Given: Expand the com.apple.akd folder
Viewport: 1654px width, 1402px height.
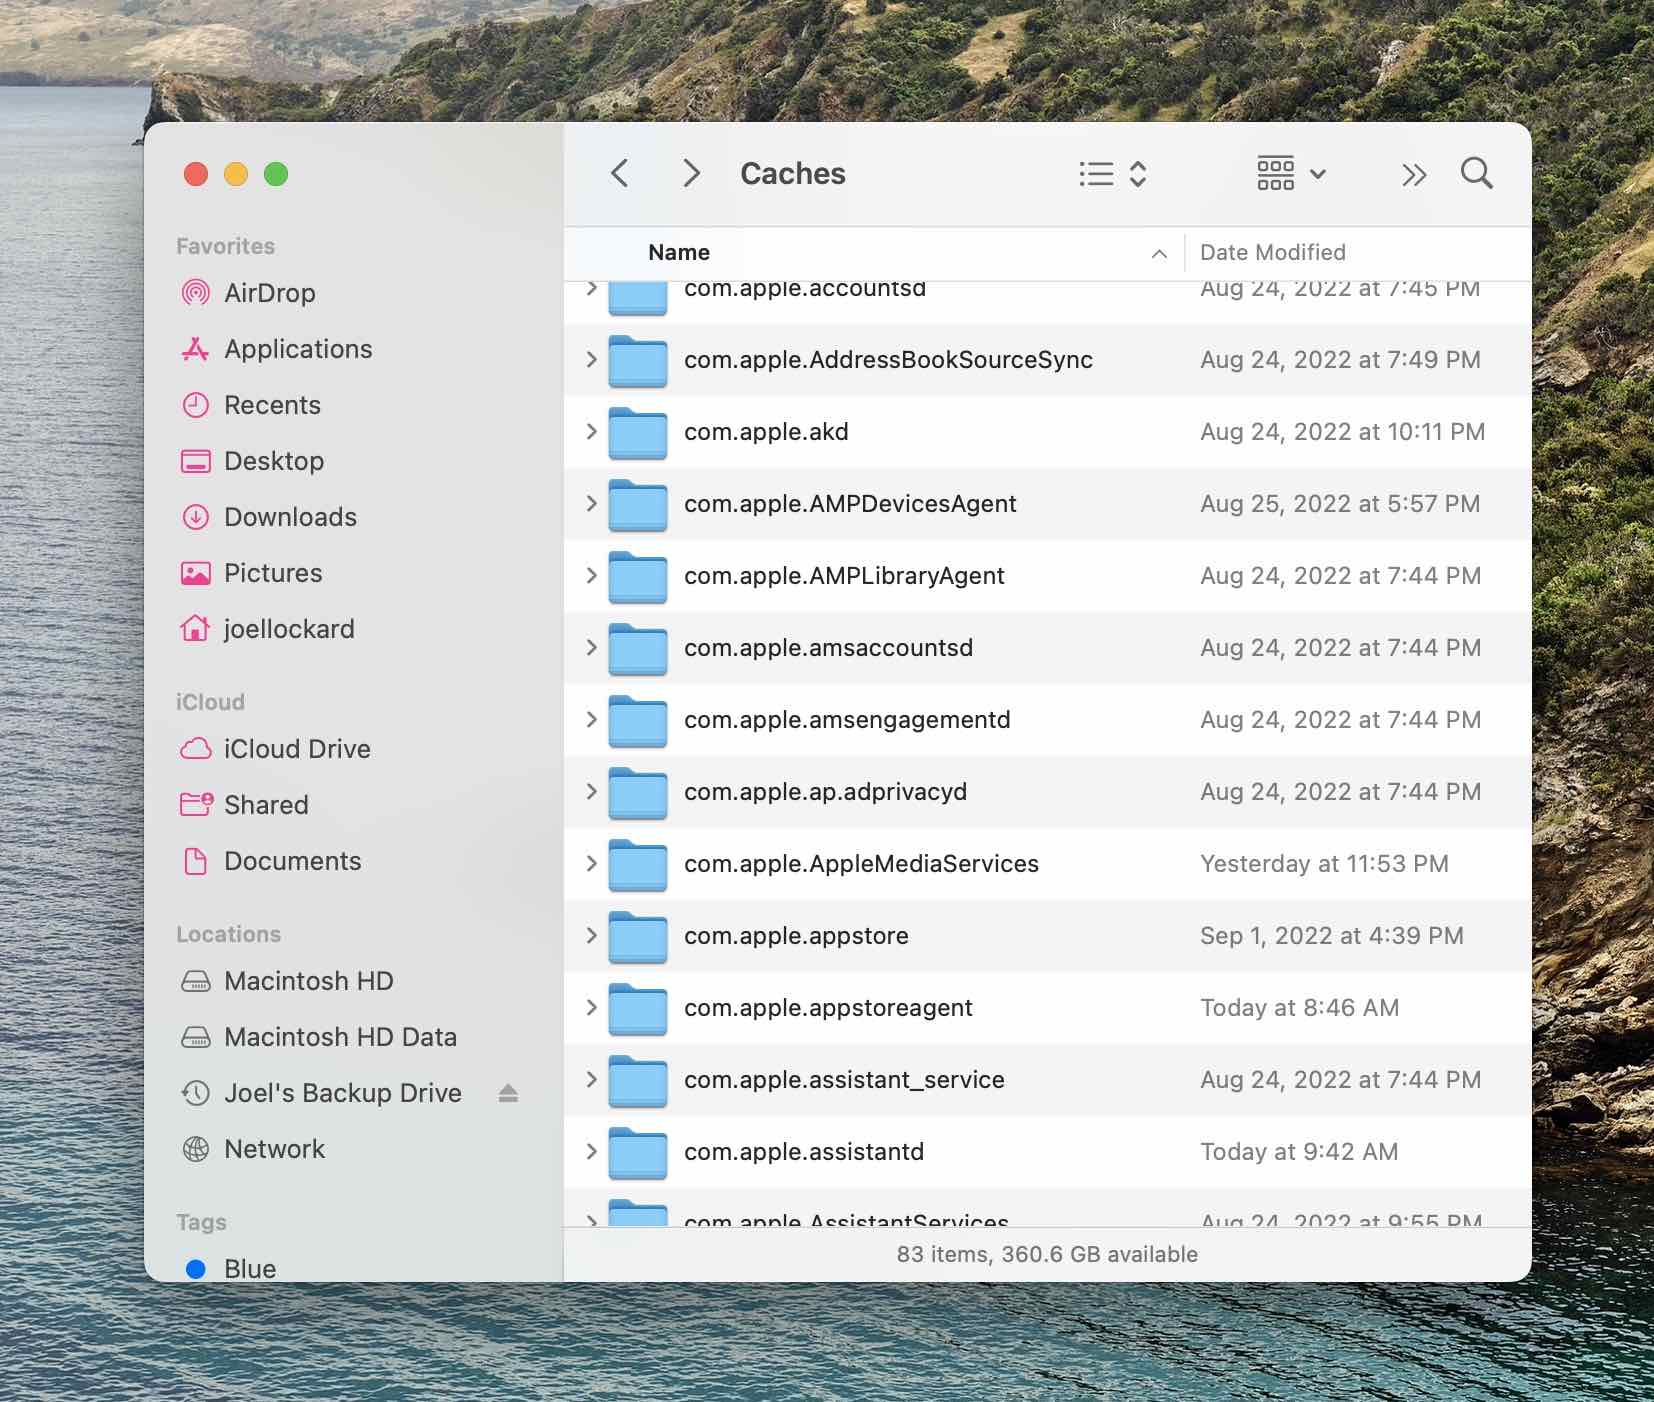Looking at the screenshot, I should point(591,431).
